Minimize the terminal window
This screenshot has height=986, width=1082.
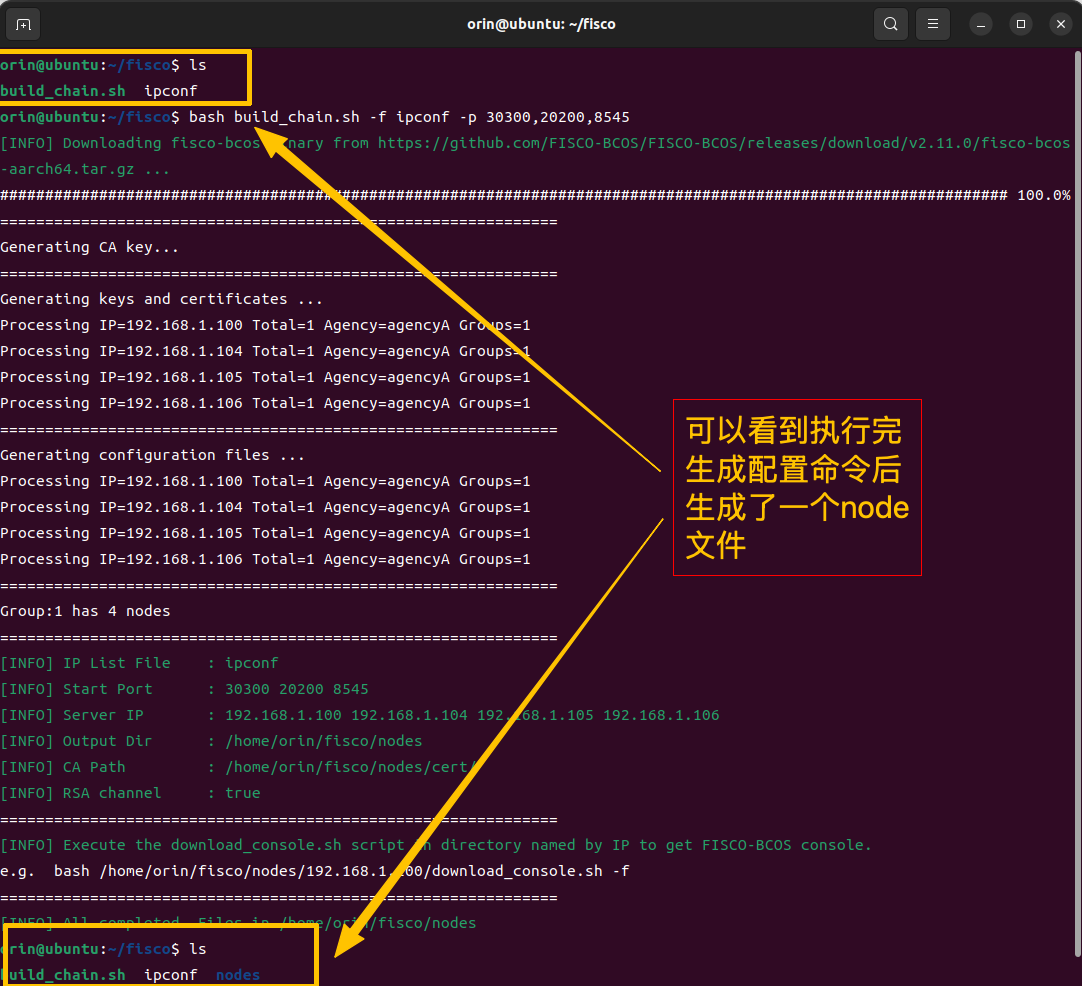[x=981, y=25]
